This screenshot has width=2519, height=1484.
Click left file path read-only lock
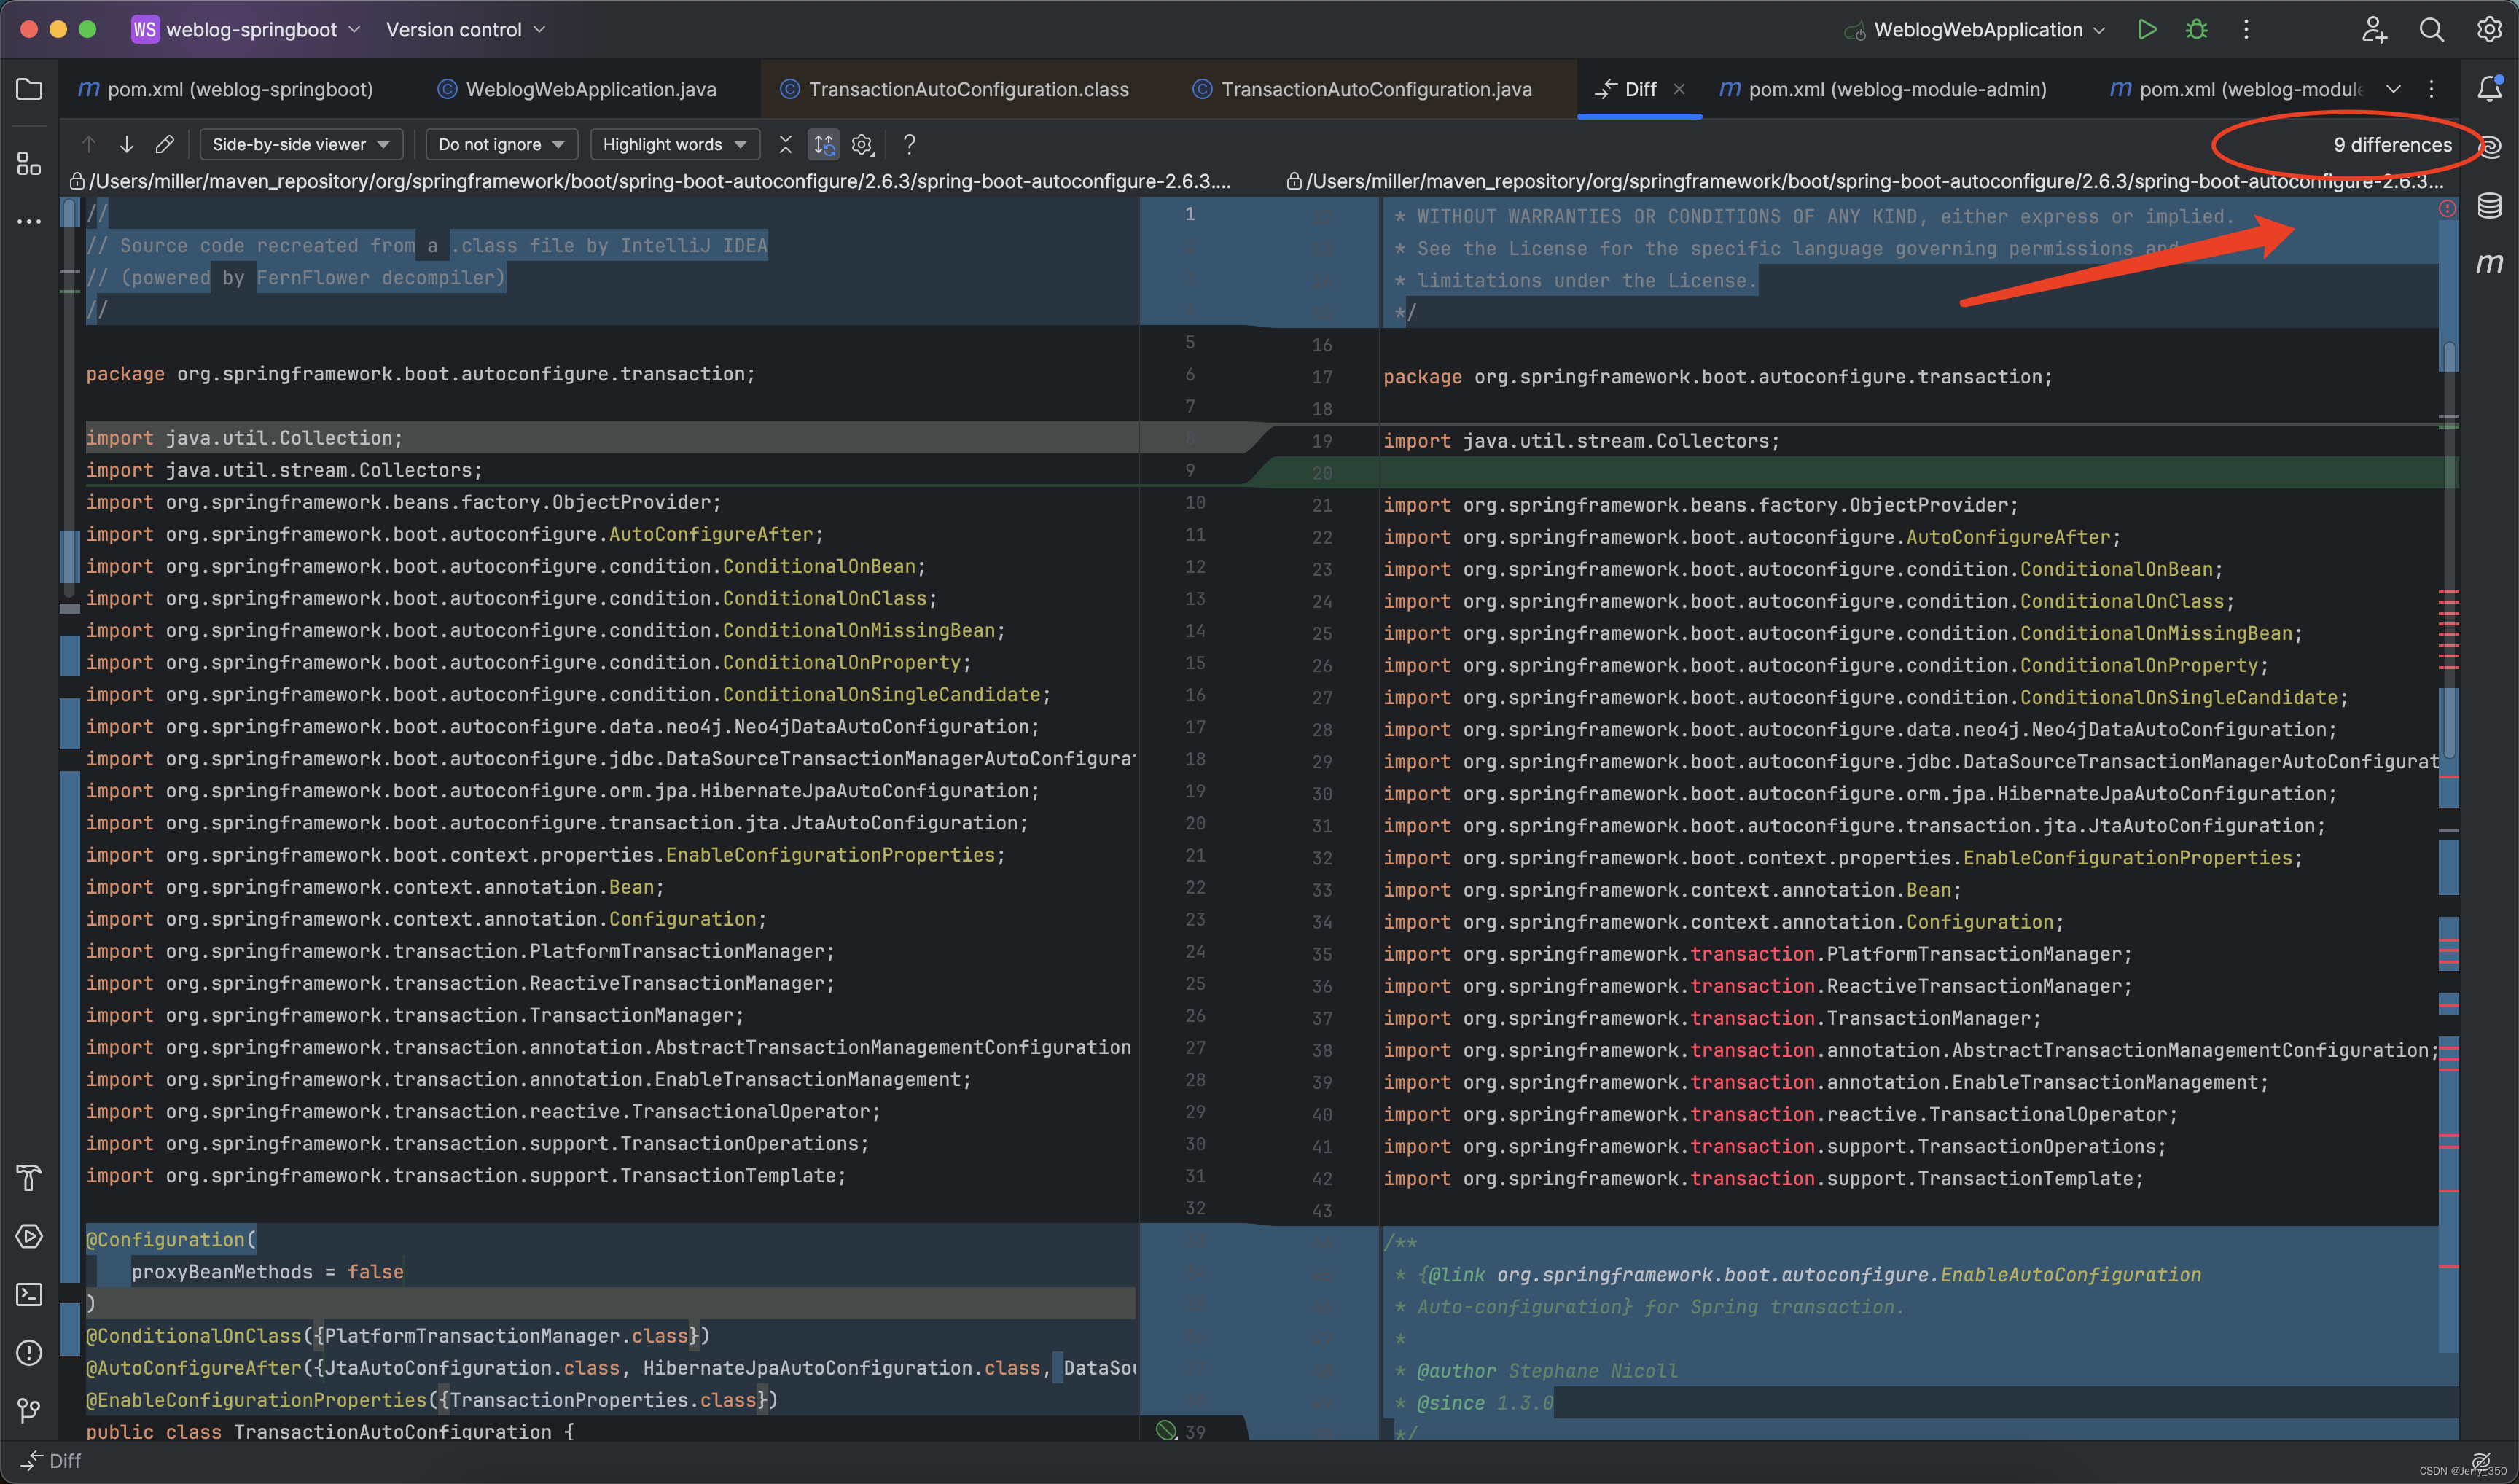(76, 181)
